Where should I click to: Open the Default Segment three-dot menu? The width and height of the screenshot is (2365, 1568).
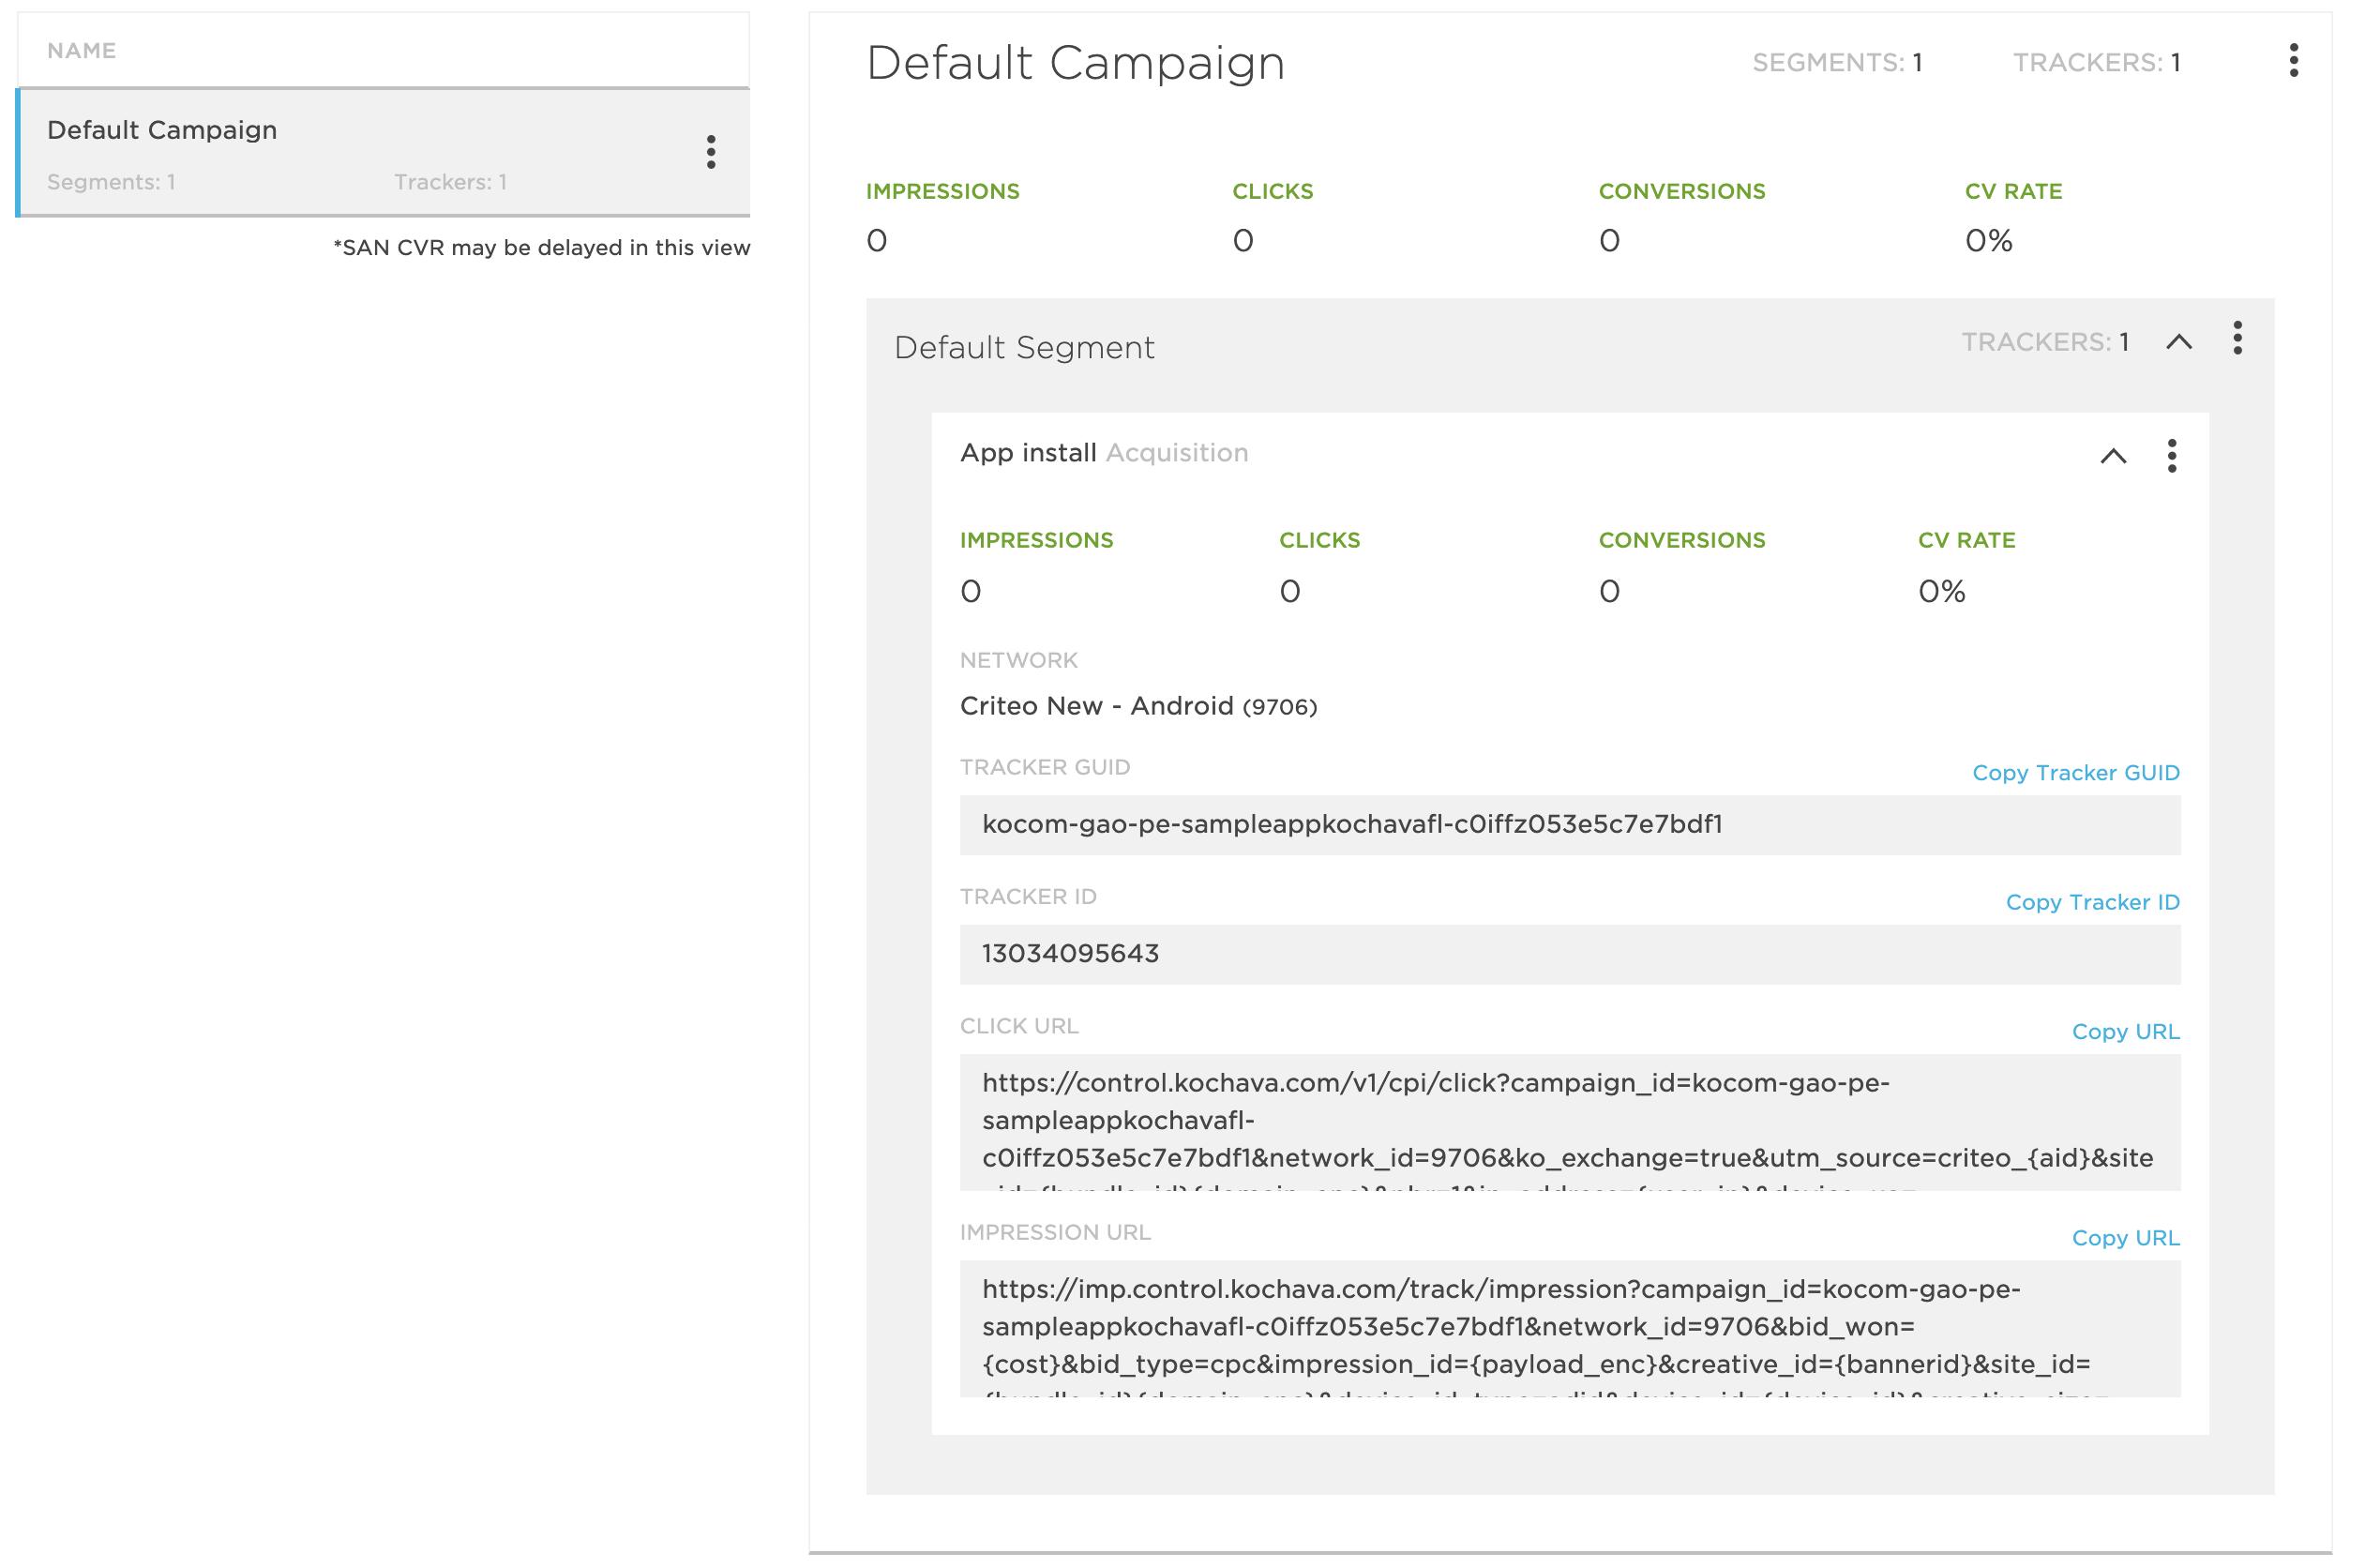(x=2237, y=338)
